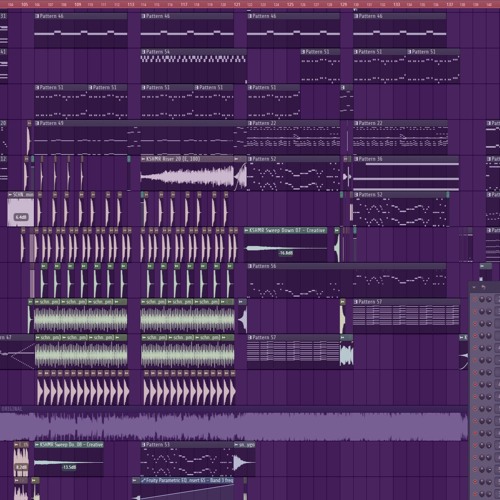Jump to bar 137 on the timeline ruler
500x500 pixels.
pos(450,4)
